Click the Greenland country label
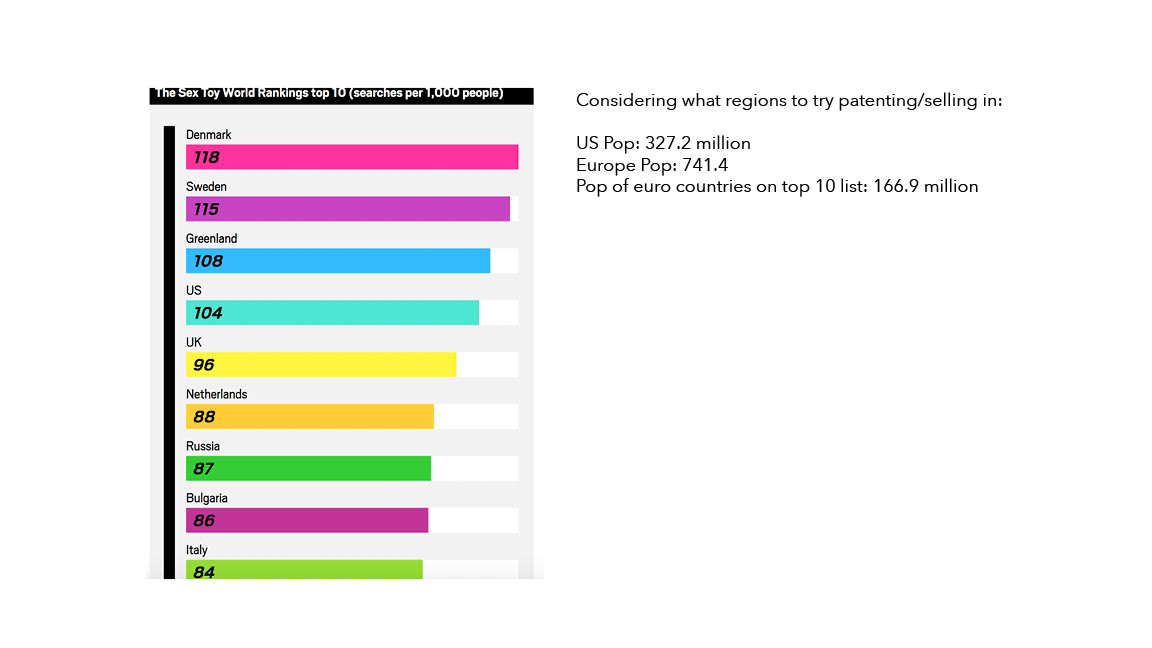Viewport: 1152px width, 648px height. point(212,239)
